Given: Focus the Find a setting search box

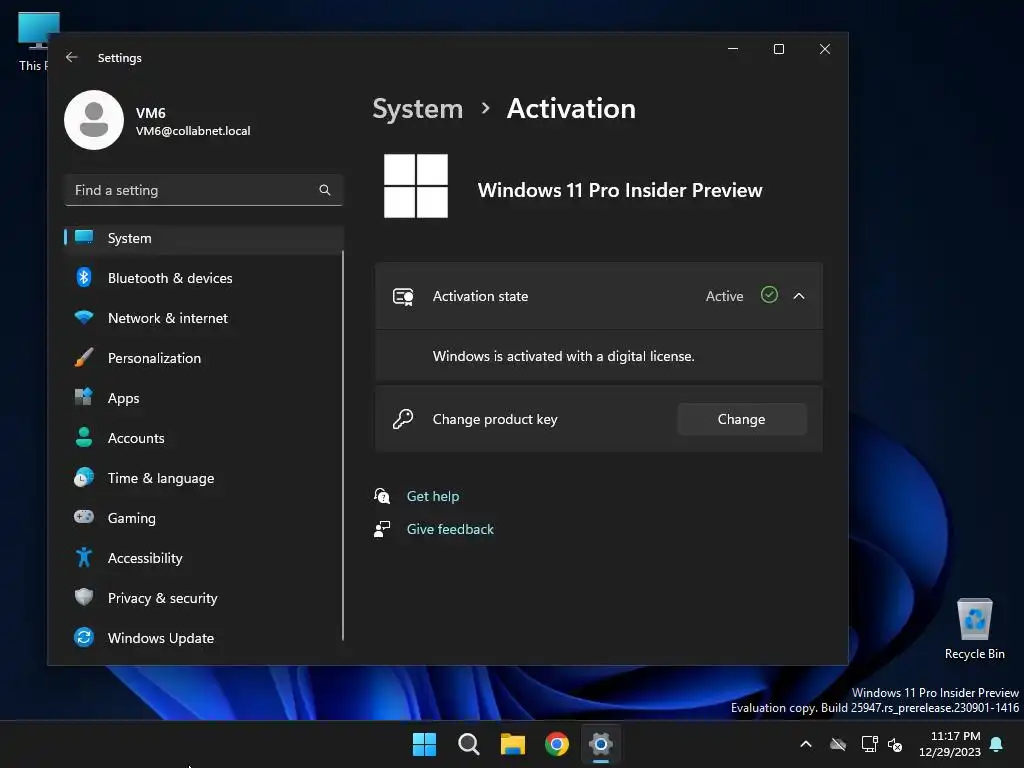Looking at the screenshot, I should pyautogui.click(x=204, y=190).
